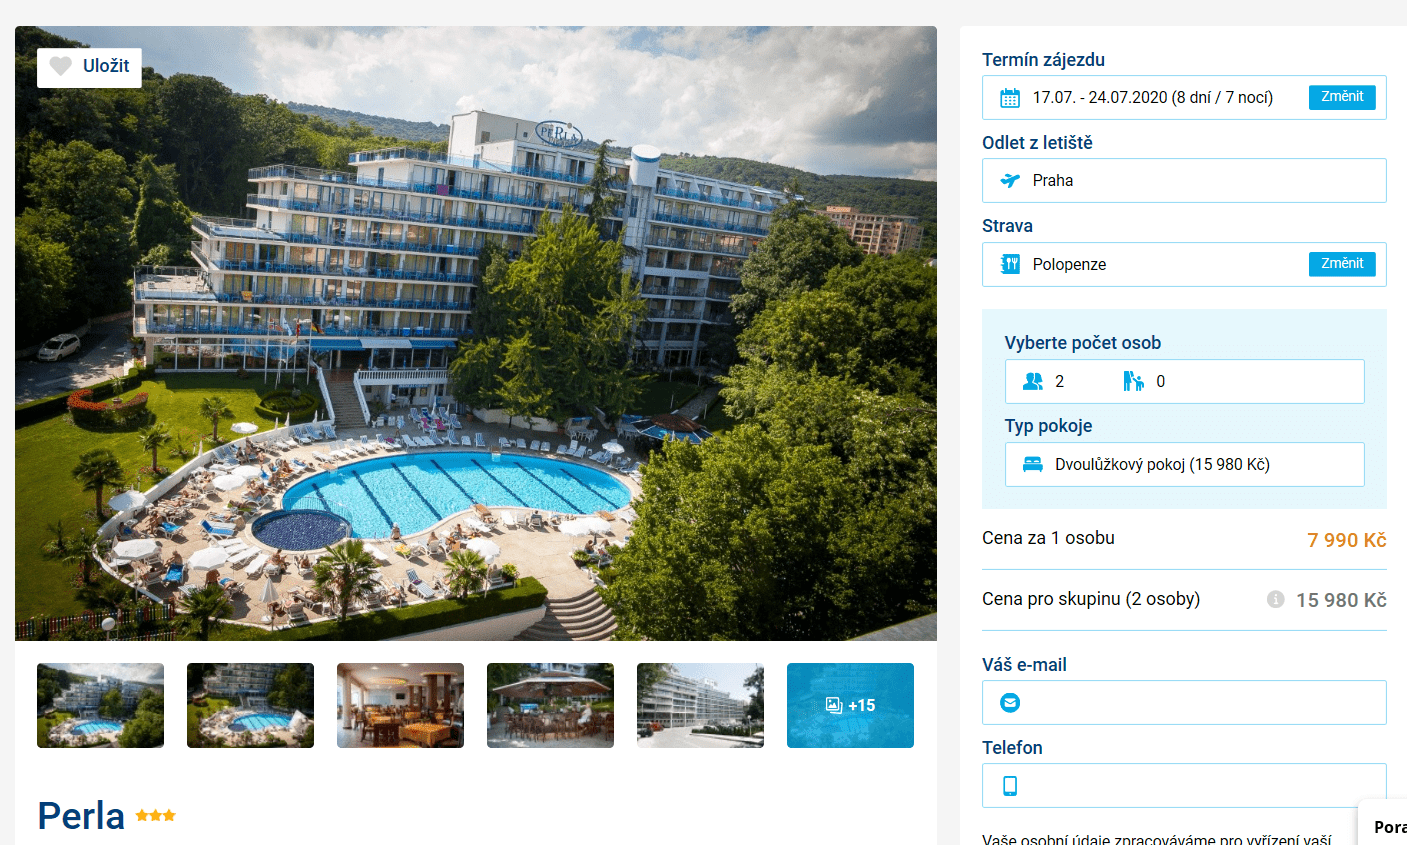Viewport: 1407px width, 845px height.
Task: Open the +15 more photos tile
Action: 850,705
